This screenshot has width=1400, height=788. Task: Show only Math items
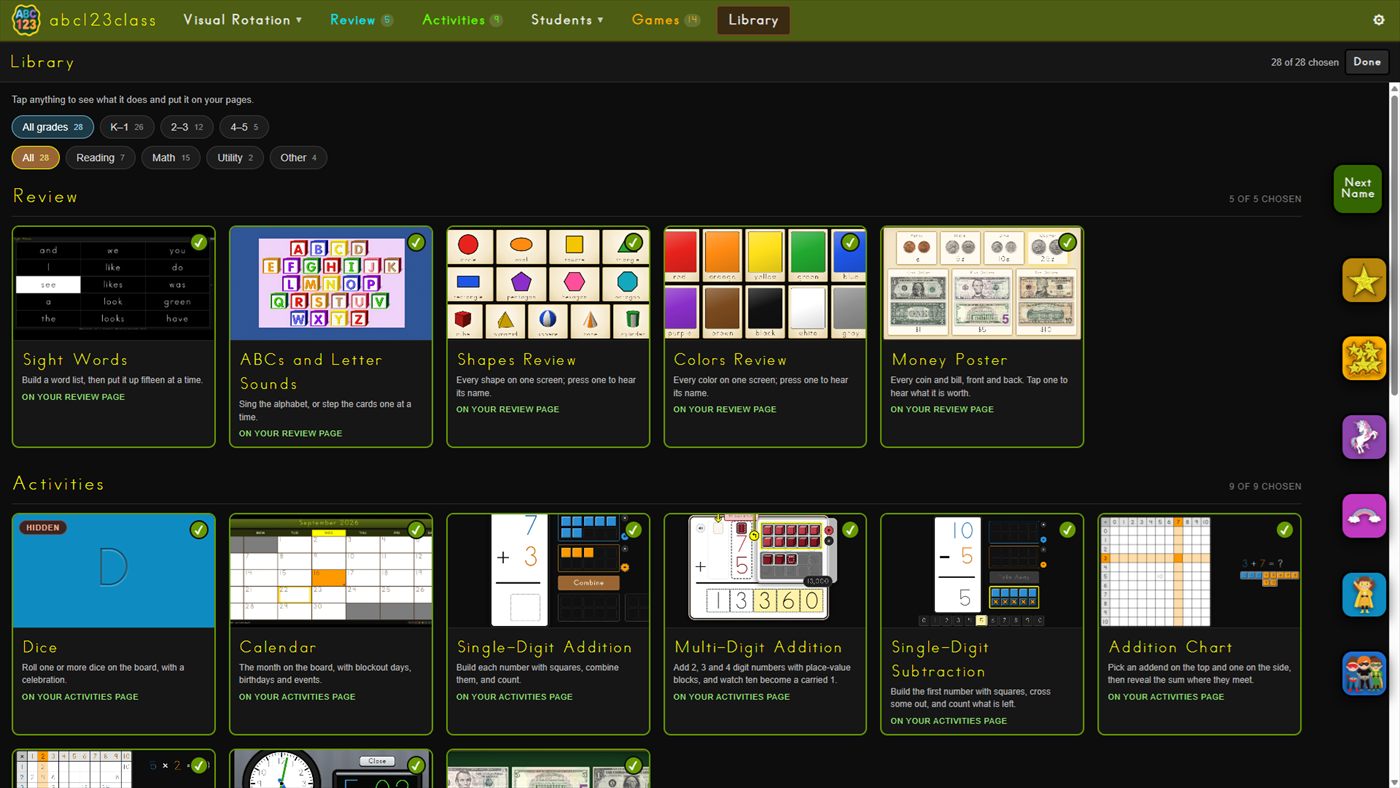(171, 157)
